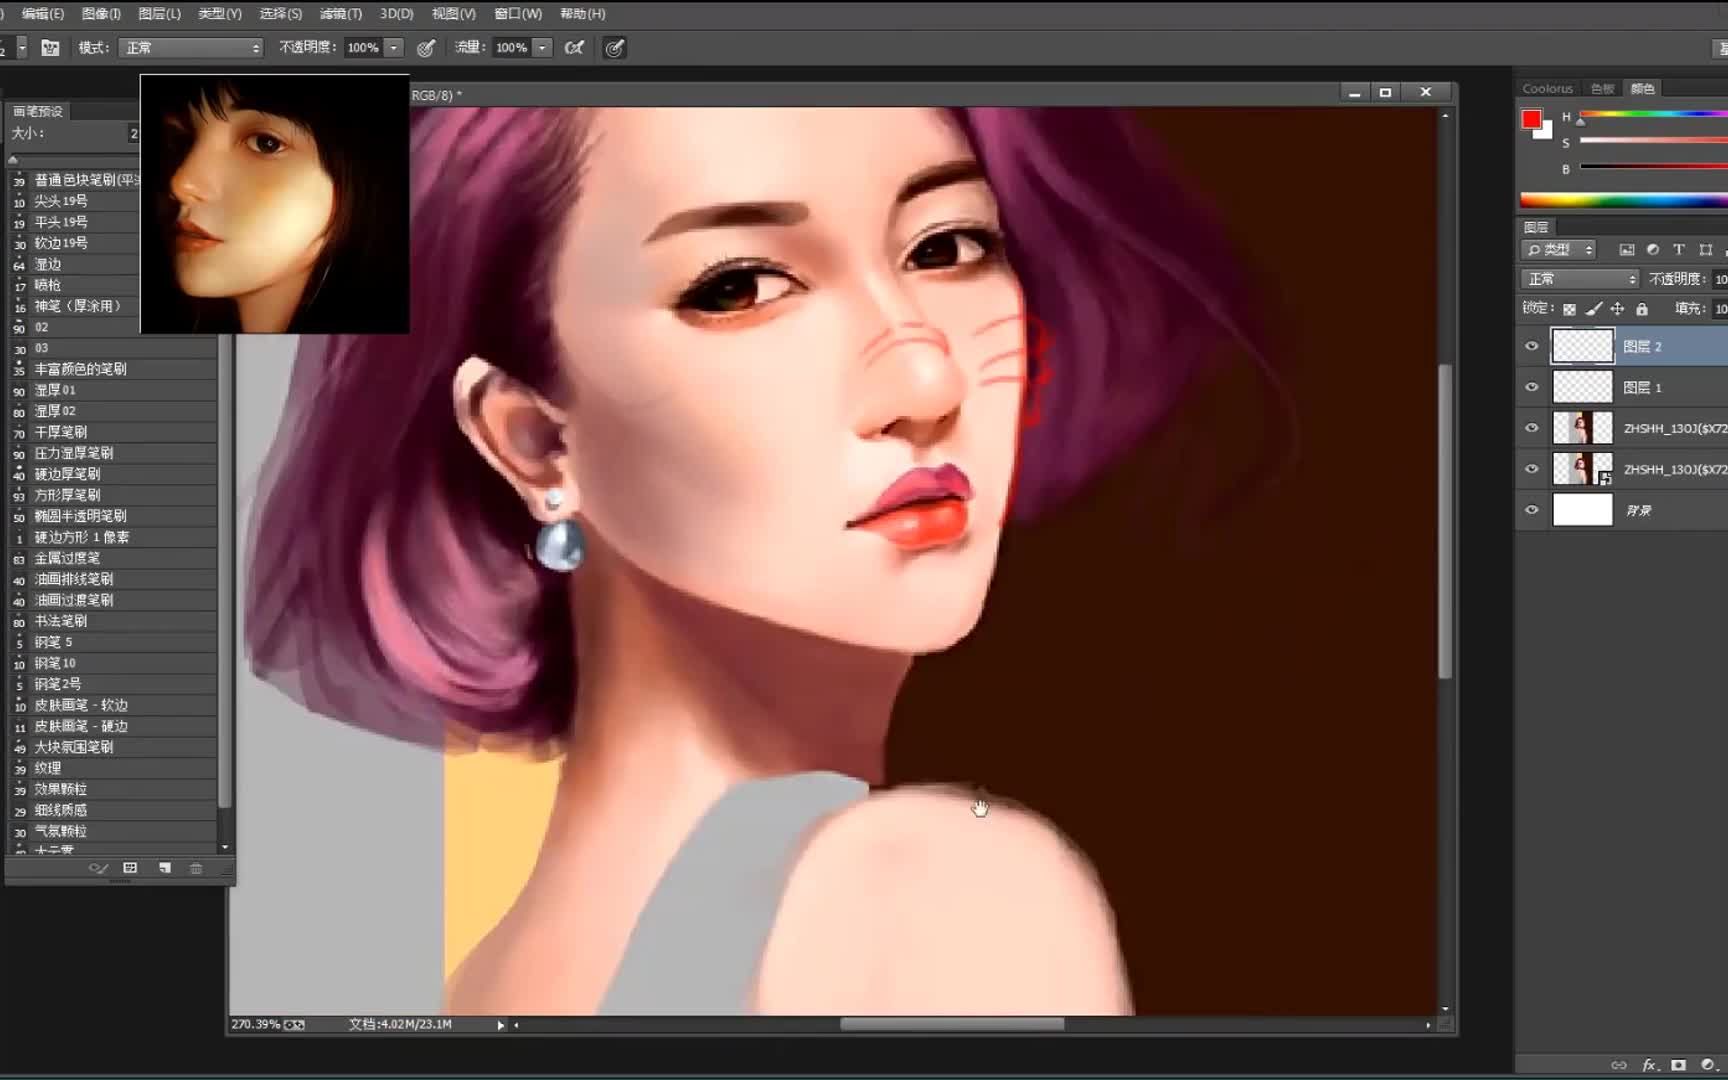Hide layer 图层 2
The image size is (1728, 1080).
tap(1531, 346)
